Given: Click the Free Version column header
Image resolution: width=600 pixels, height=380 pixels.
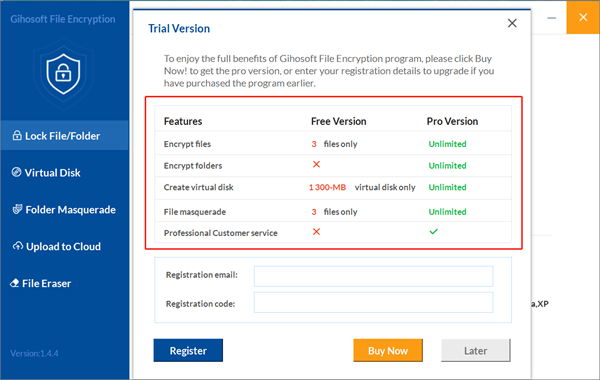Looking at the screenshot, I should click(339, 121).
